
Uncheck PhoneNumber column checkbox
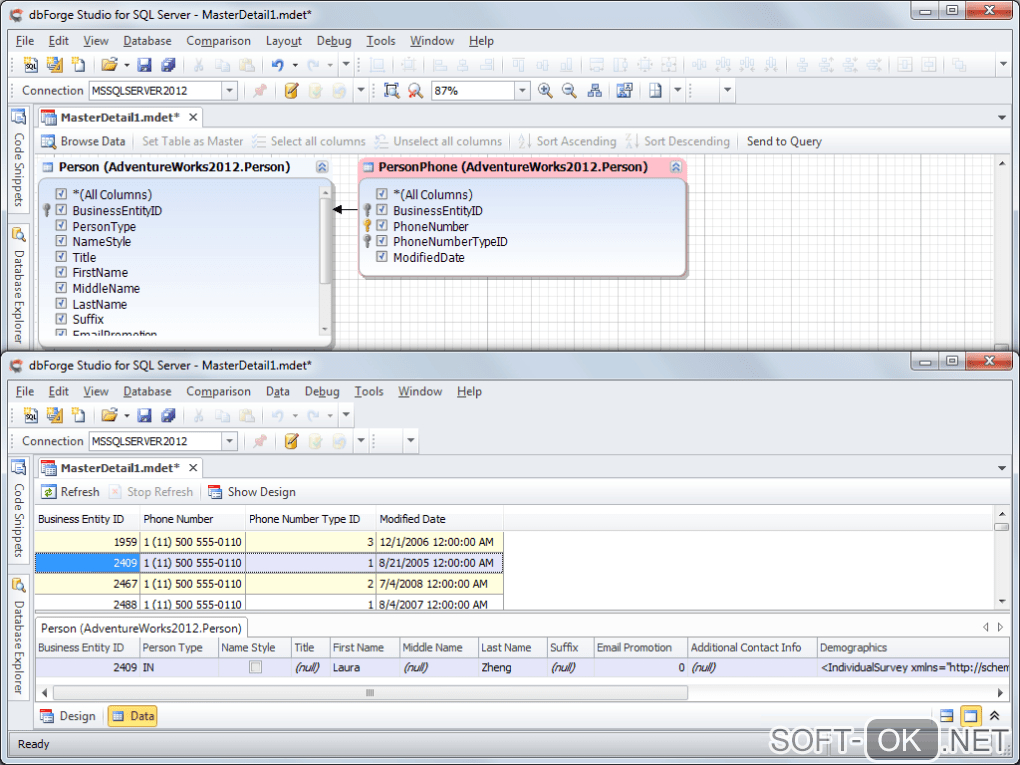[x=382, y=226]
